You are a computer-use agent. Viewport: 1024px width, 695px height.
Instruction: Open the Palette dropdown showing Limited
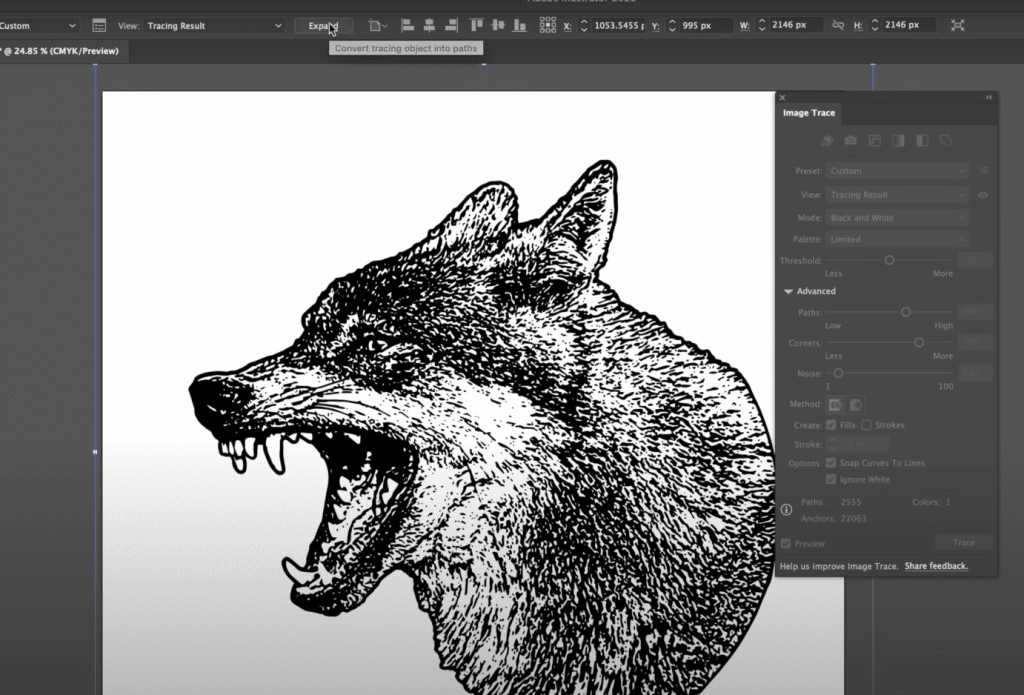point(897,239)
